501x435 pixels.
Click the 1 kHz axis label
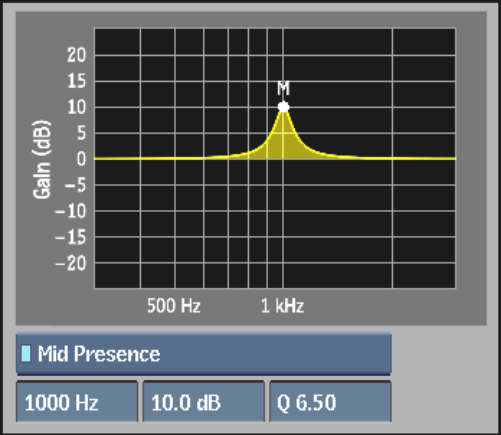(x=282, y=305)
